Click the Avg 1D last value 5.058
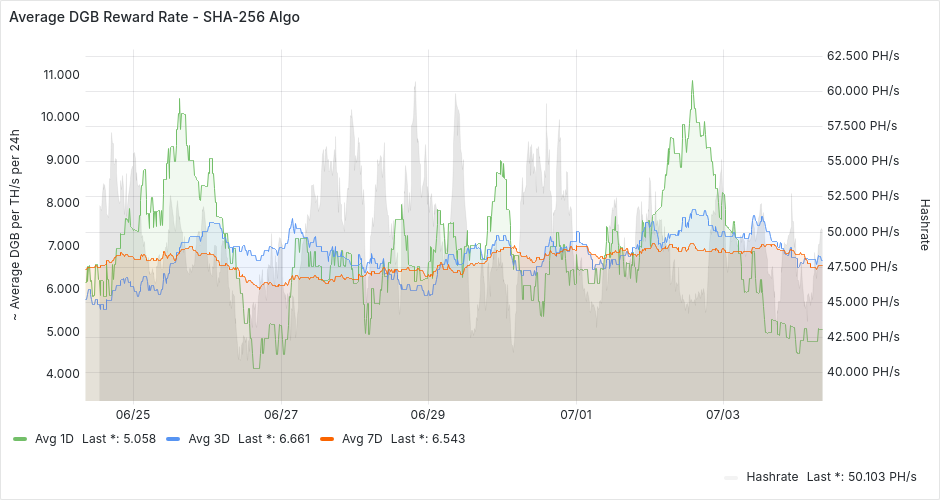 click(139, 439)
